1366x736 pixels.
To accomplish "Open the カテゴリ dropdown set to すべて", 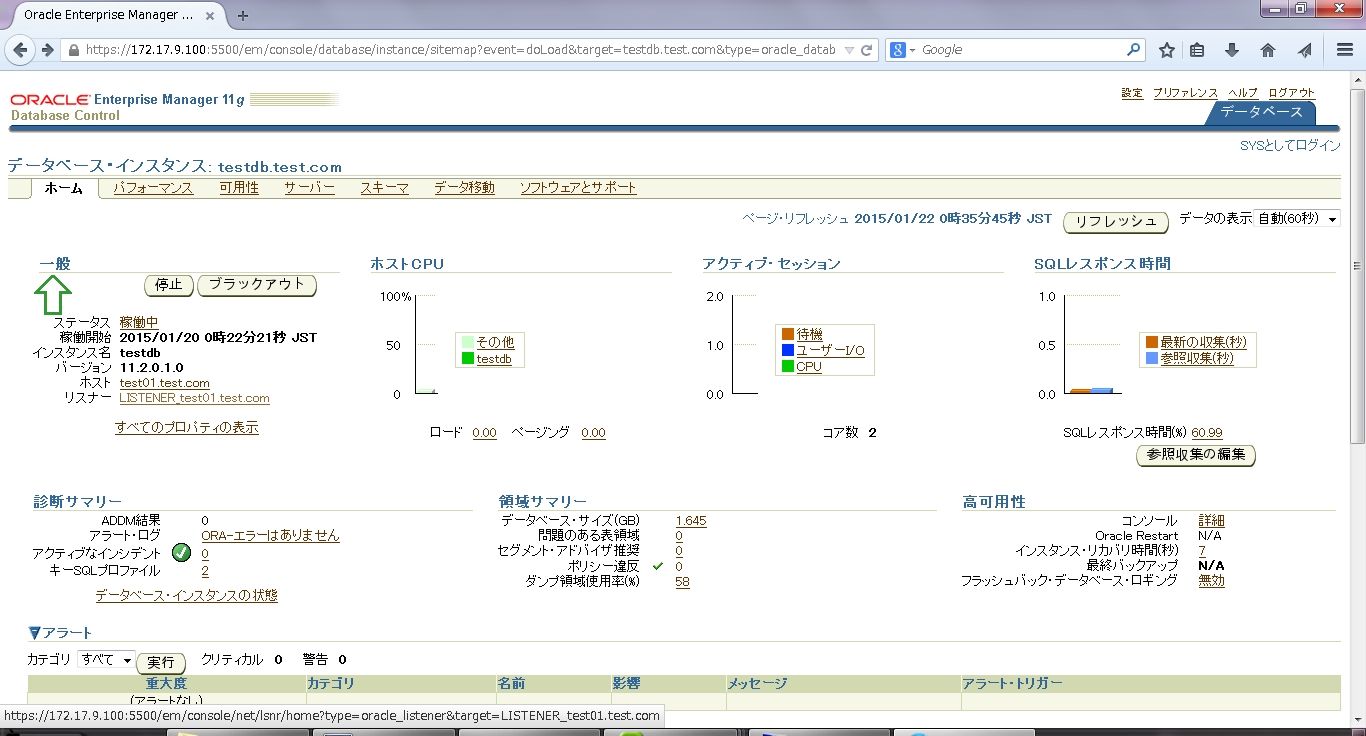I will tap(106, 660).
